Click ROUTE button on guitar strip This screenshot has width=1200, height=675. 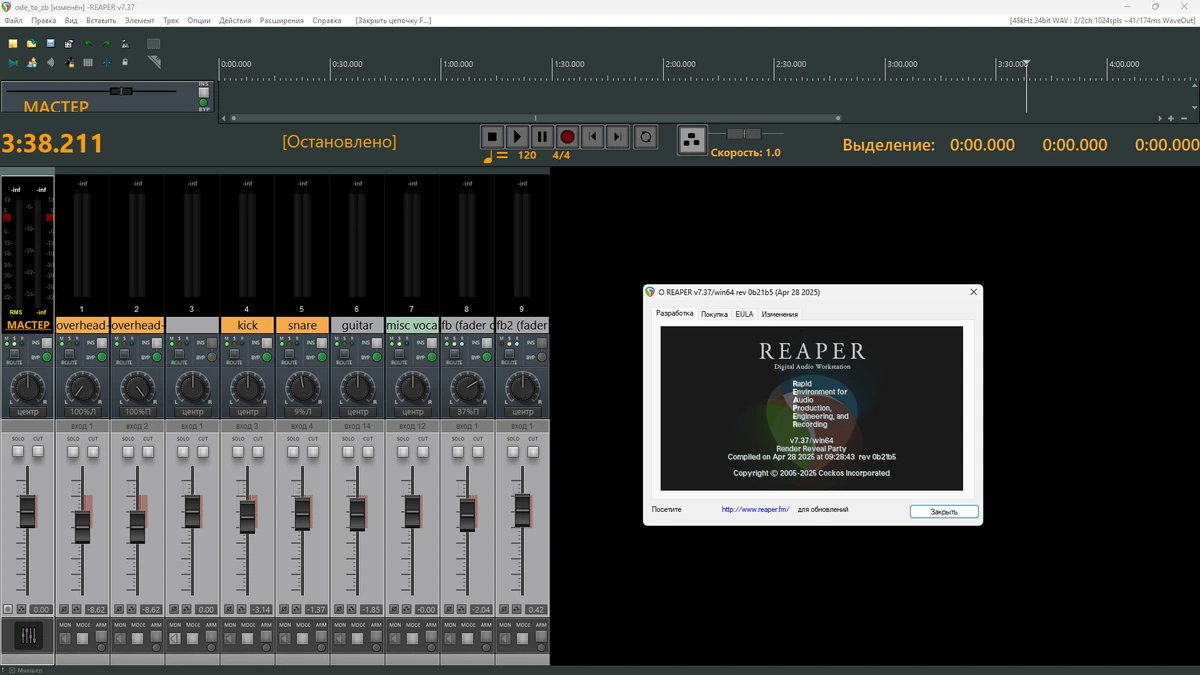tap(344, 355)
